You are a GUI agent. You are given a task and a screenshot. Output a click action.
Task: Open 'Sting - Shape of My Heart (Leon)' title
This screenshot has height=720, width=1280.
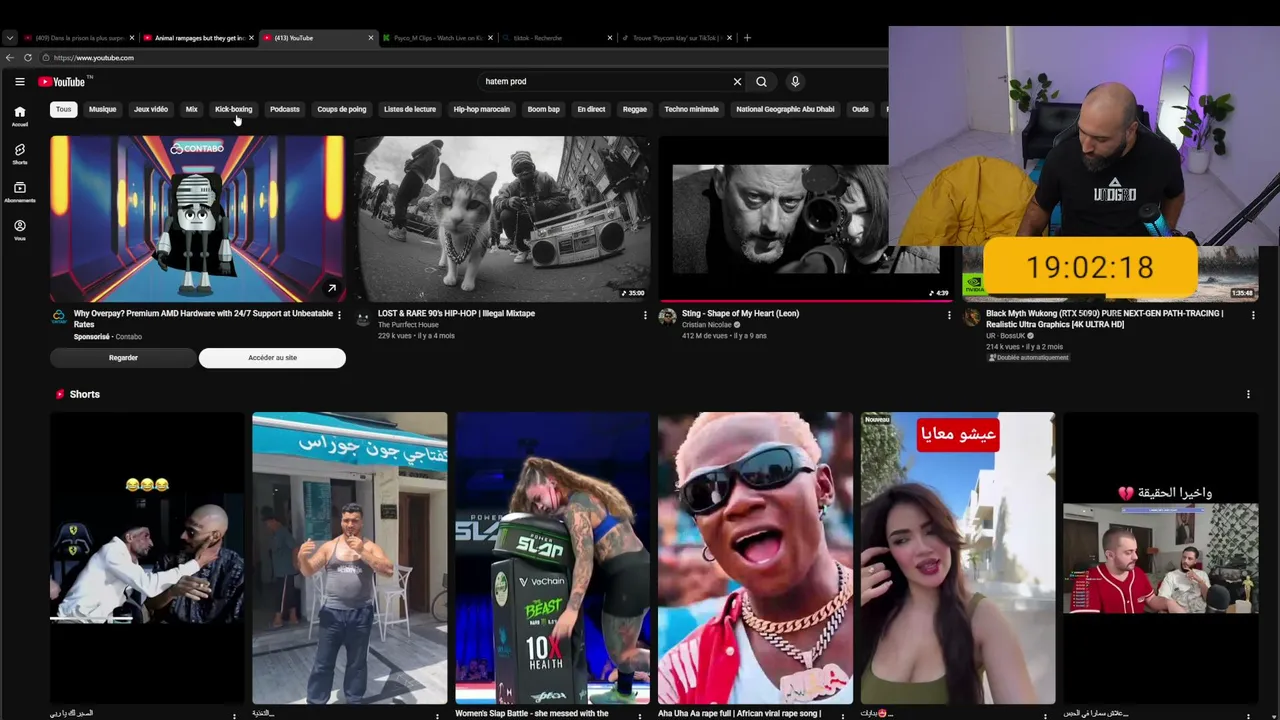(740, 314)
